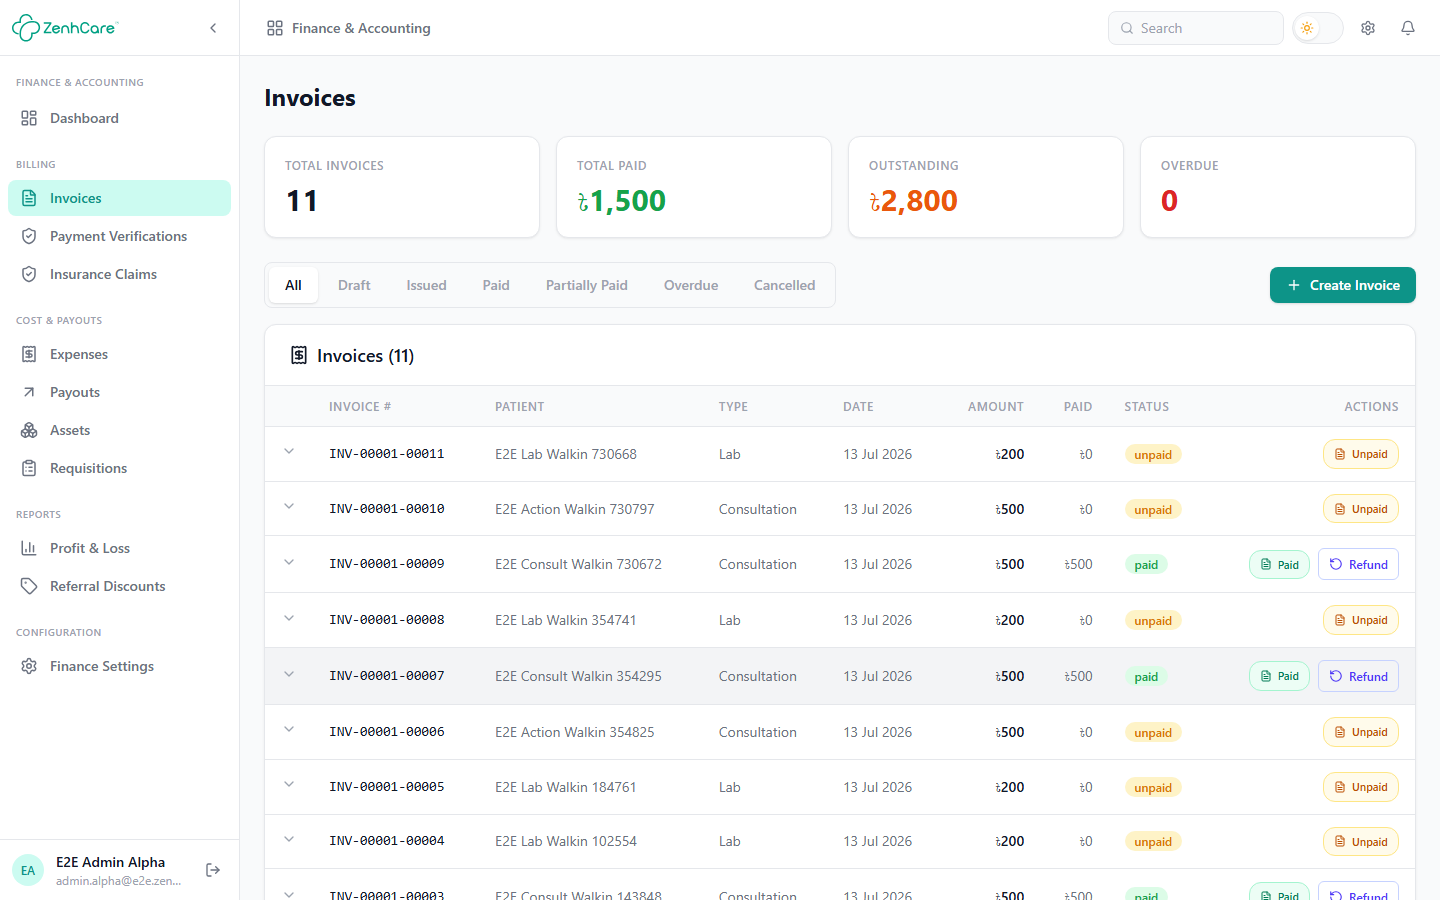
Task: Switch to the Partially Paid tab
Action: click(x=587, y=285)
